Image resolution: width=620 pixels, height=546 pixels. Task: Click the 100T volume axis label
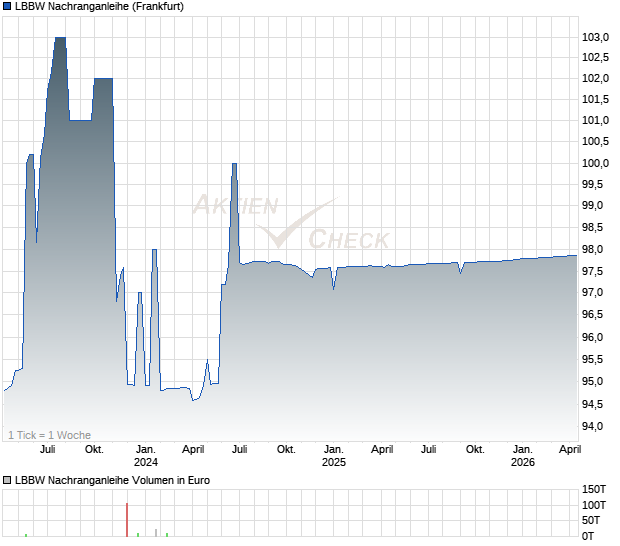(x=594, y=505)
